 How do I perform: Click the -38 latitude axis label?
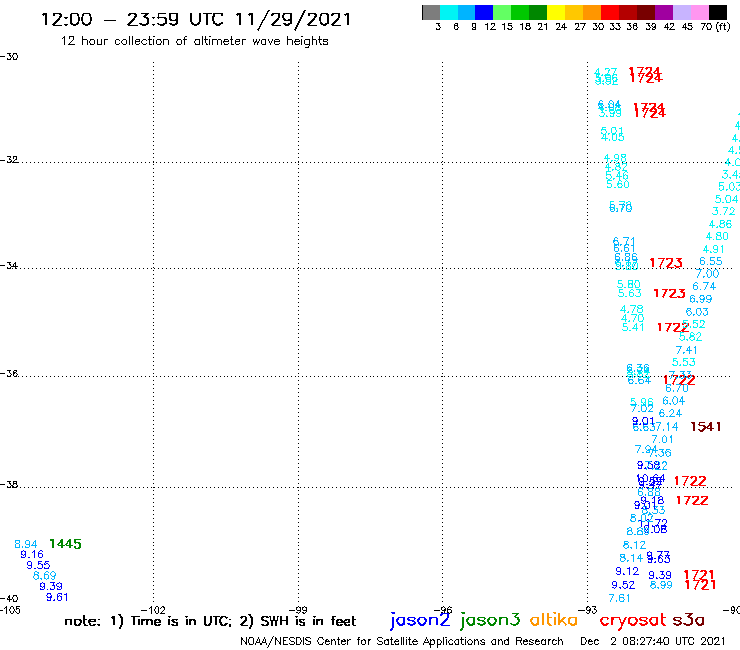[x=9, y=484]
